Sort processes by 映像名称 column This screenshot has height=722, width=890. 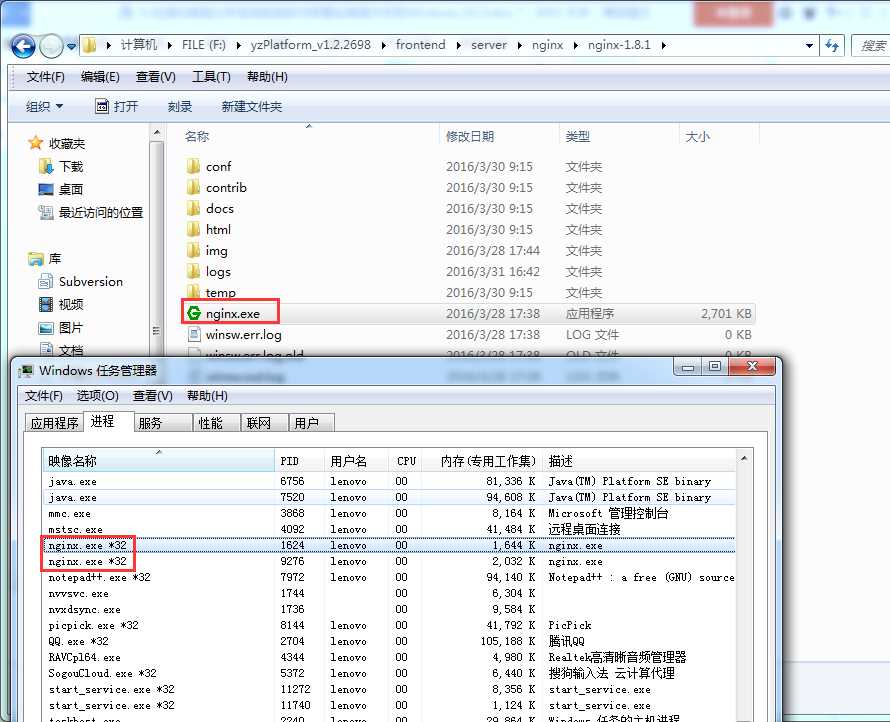pyautogui.click(x=158, y=461)
